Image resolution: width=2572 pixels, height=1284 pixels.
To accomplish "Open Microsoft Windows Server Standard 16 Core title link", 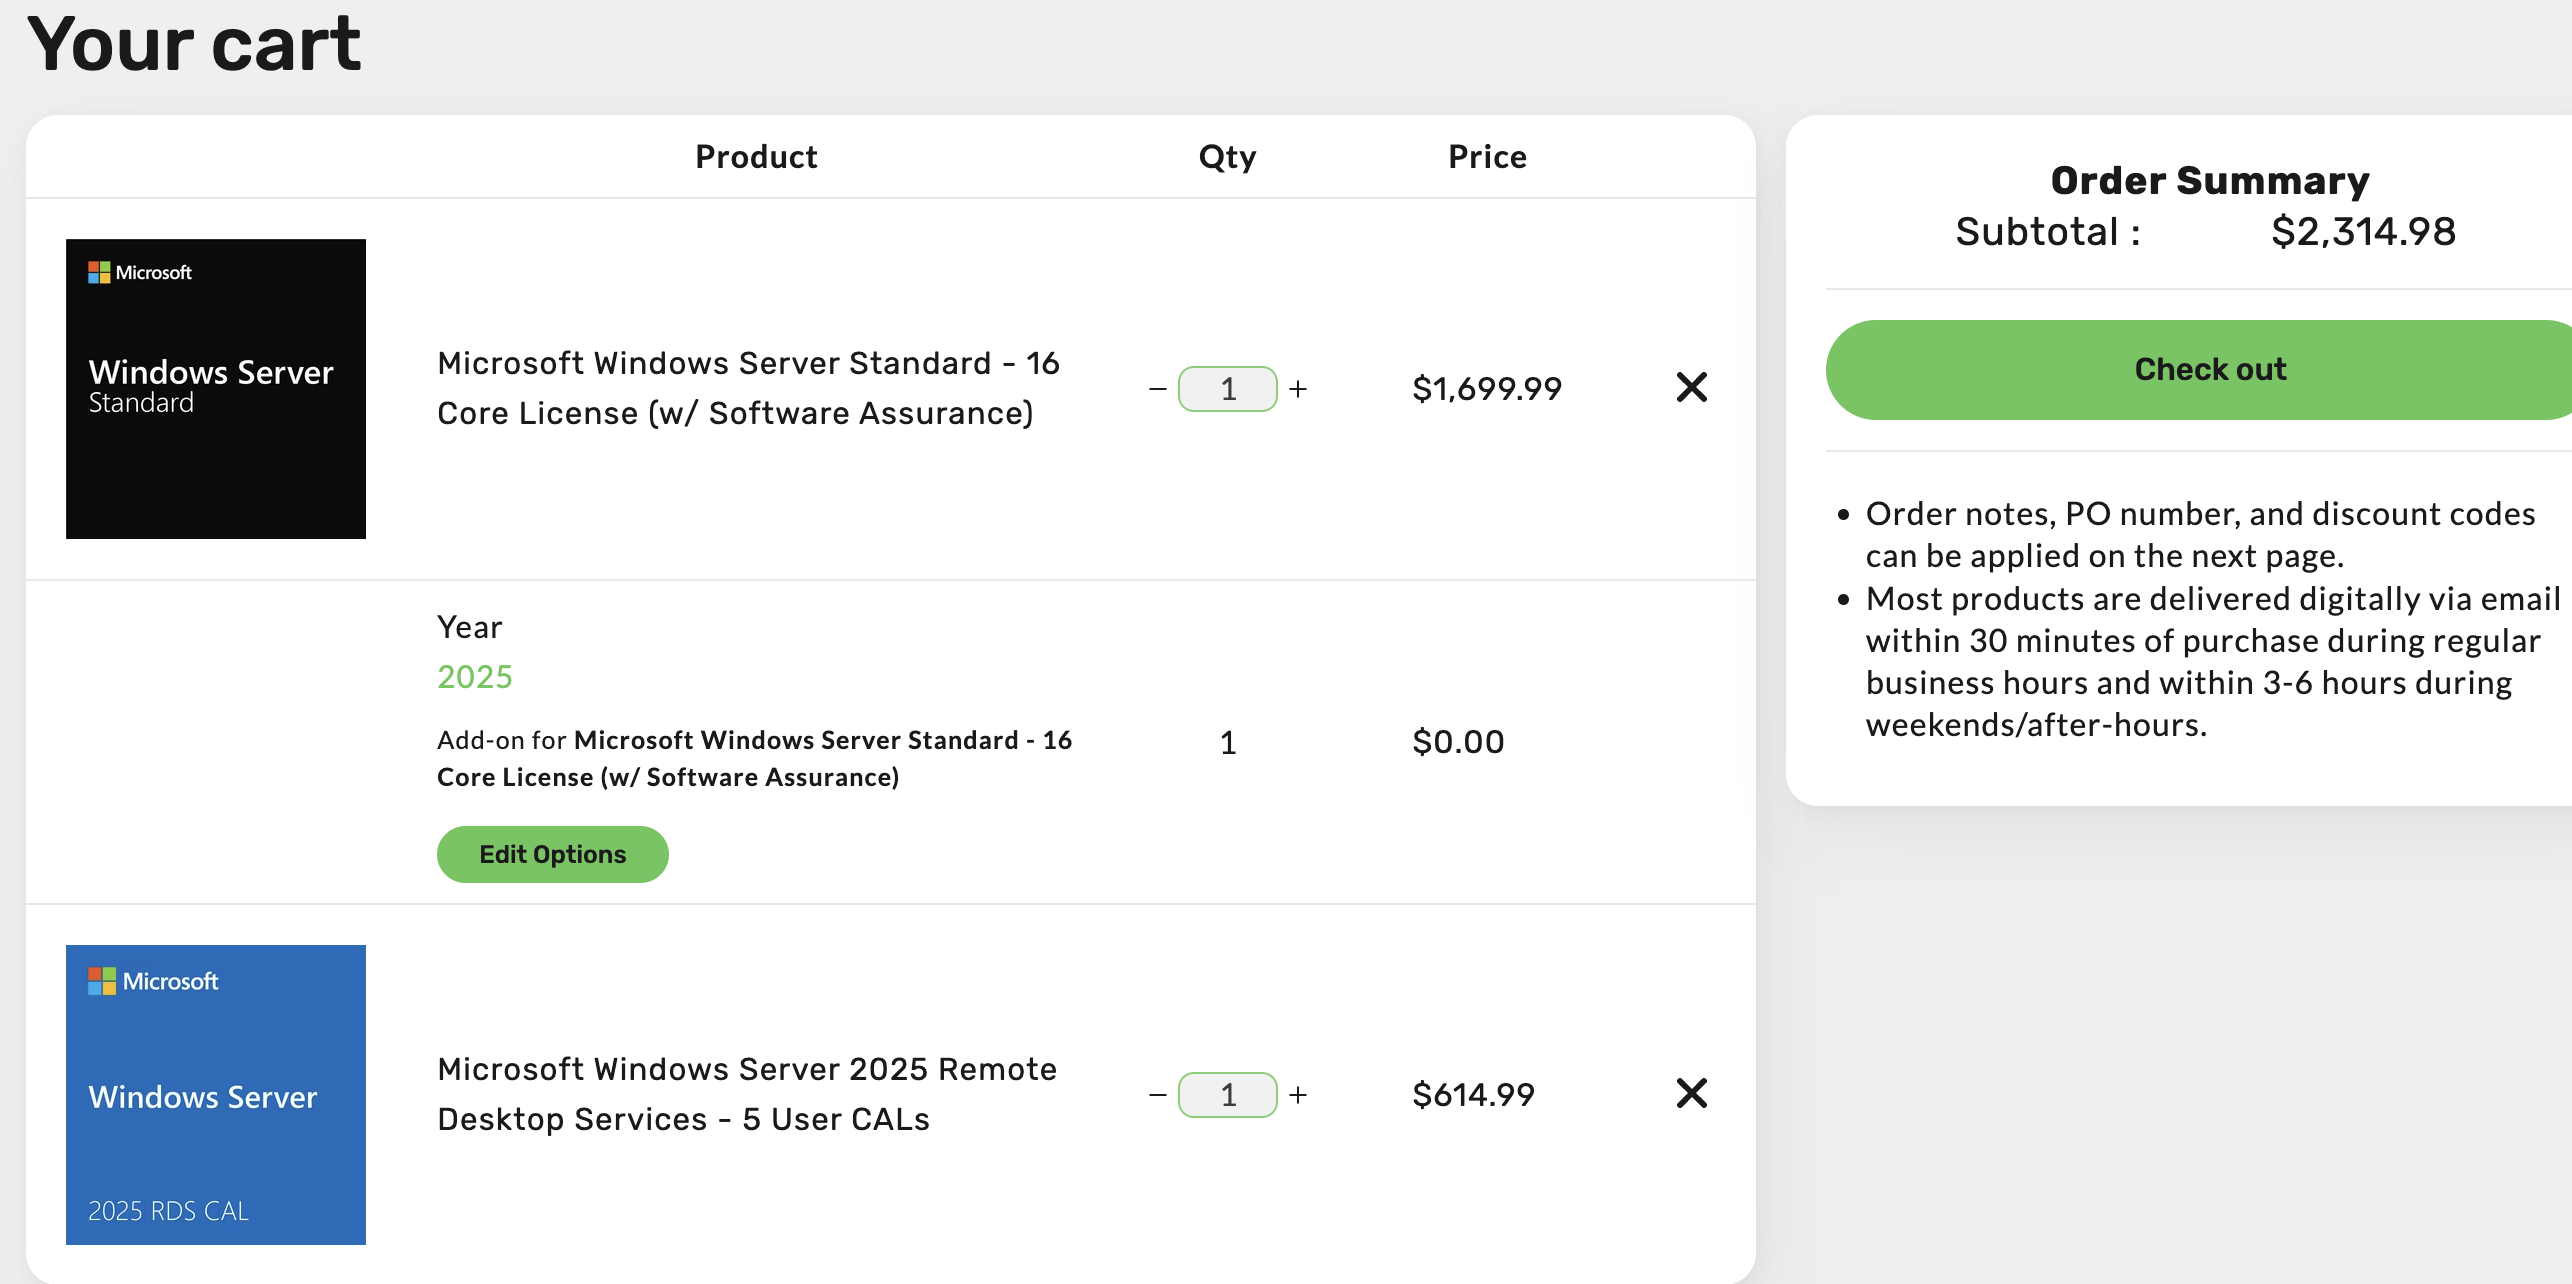I will [x=748, y=388].
